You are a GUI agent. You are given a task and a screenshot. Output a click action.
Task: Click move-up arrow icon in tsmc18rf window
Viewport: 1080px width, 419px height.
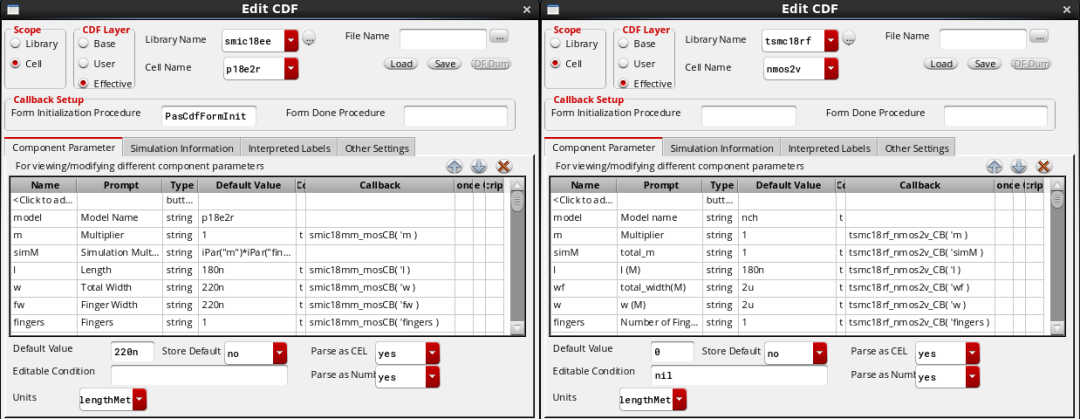[994, 167]
